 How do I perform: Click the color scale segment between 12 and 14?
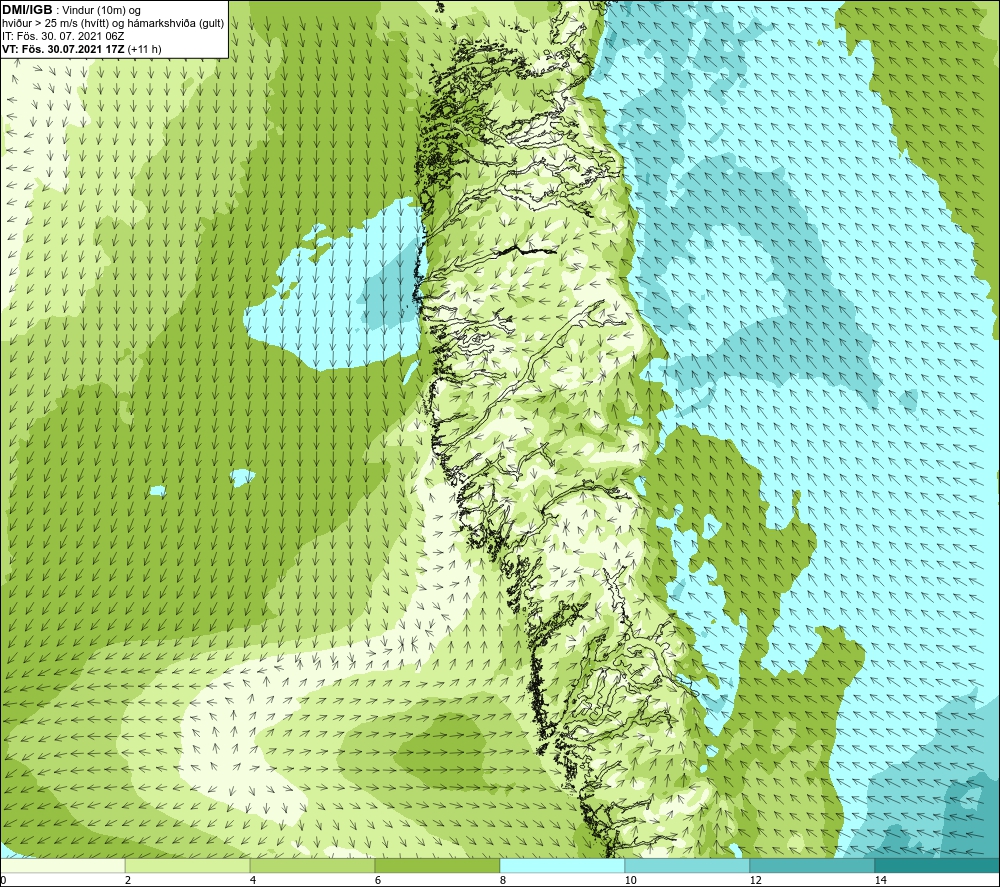[812, 865]
